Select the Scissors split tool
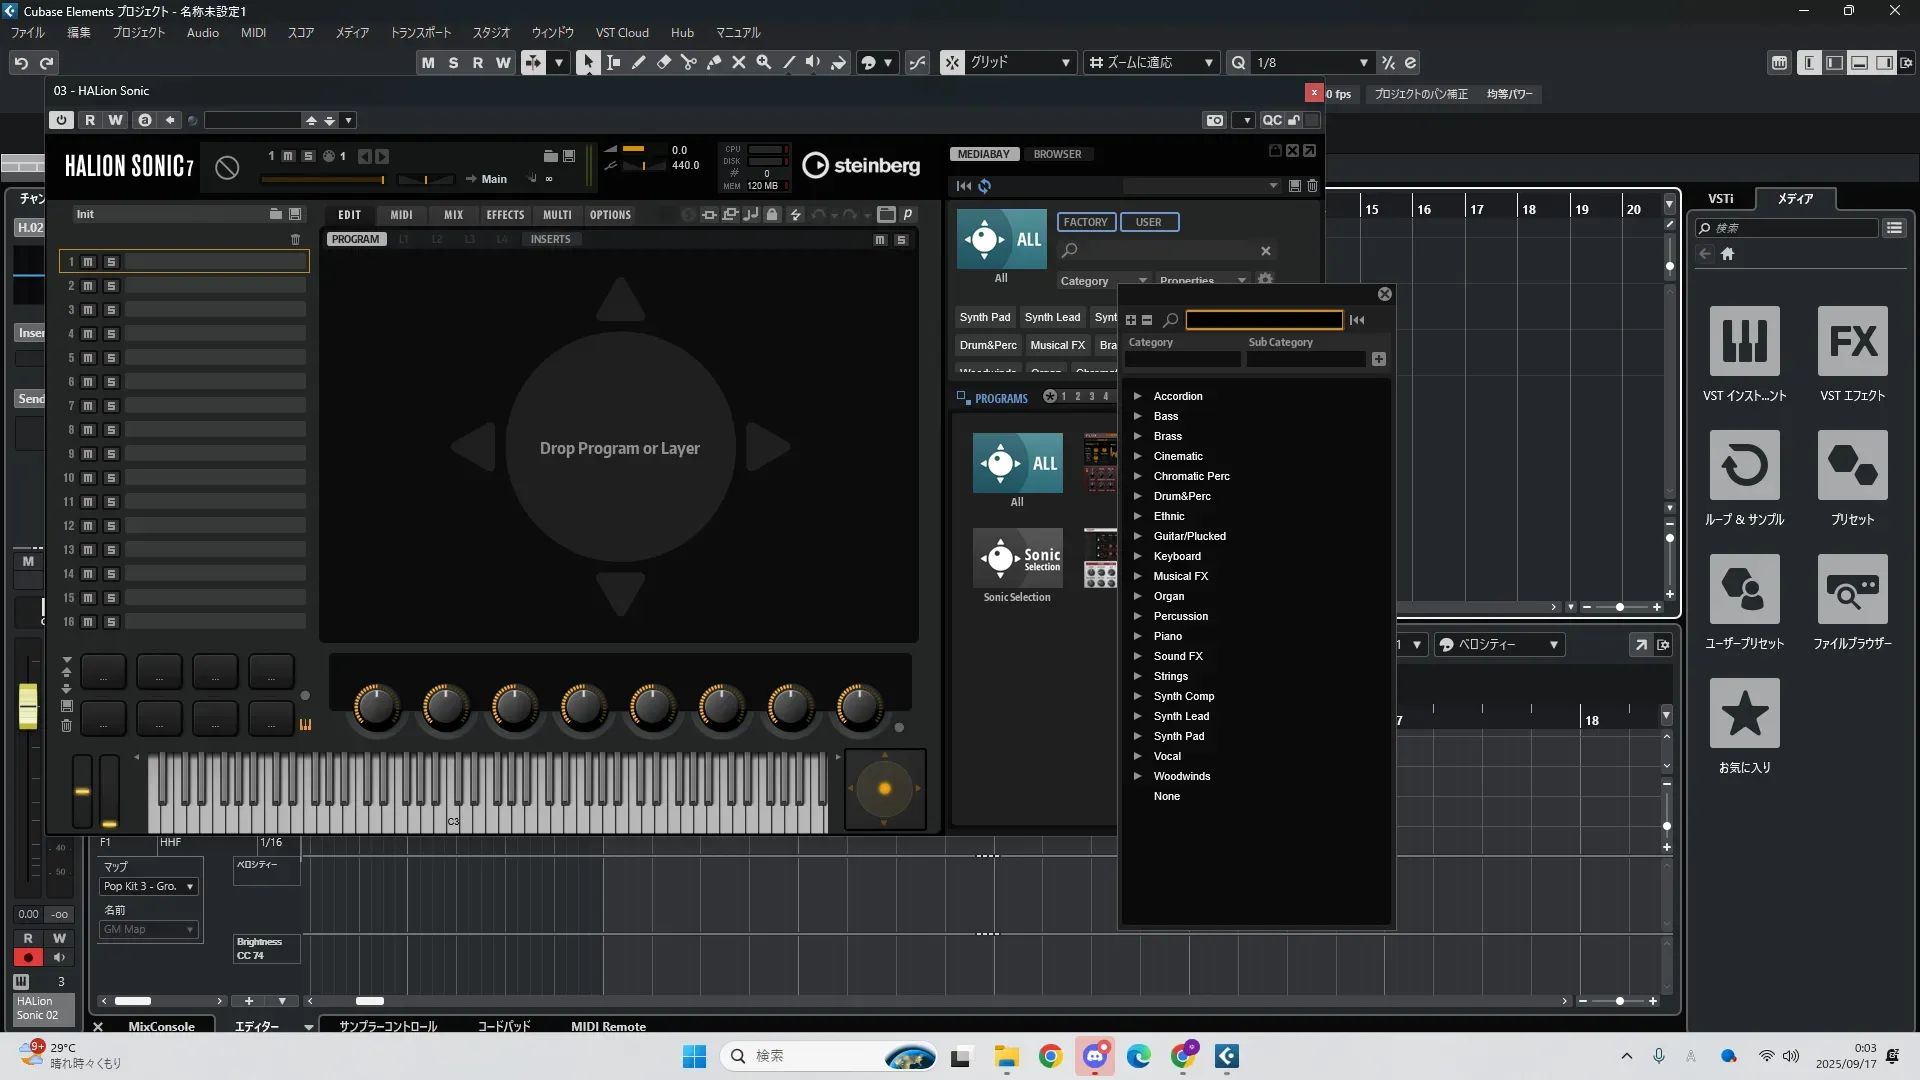The height and width of the screenshot is (1080, 1920). 689,62
